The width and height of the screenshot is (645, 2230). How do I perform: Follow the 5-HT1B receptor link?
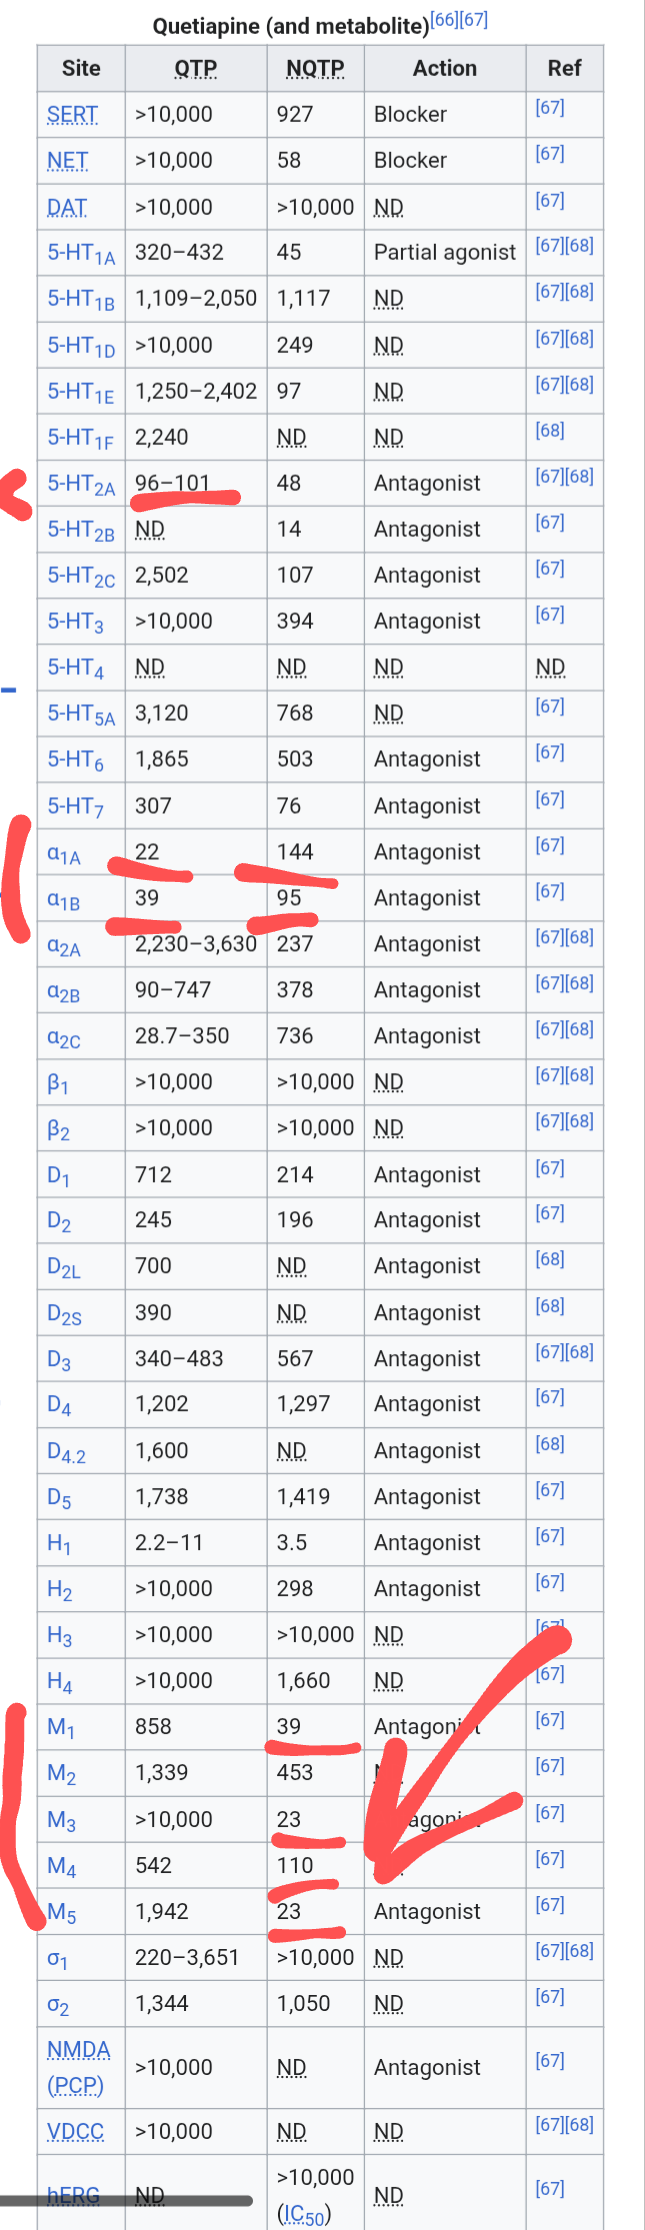[x=81, y=299]
